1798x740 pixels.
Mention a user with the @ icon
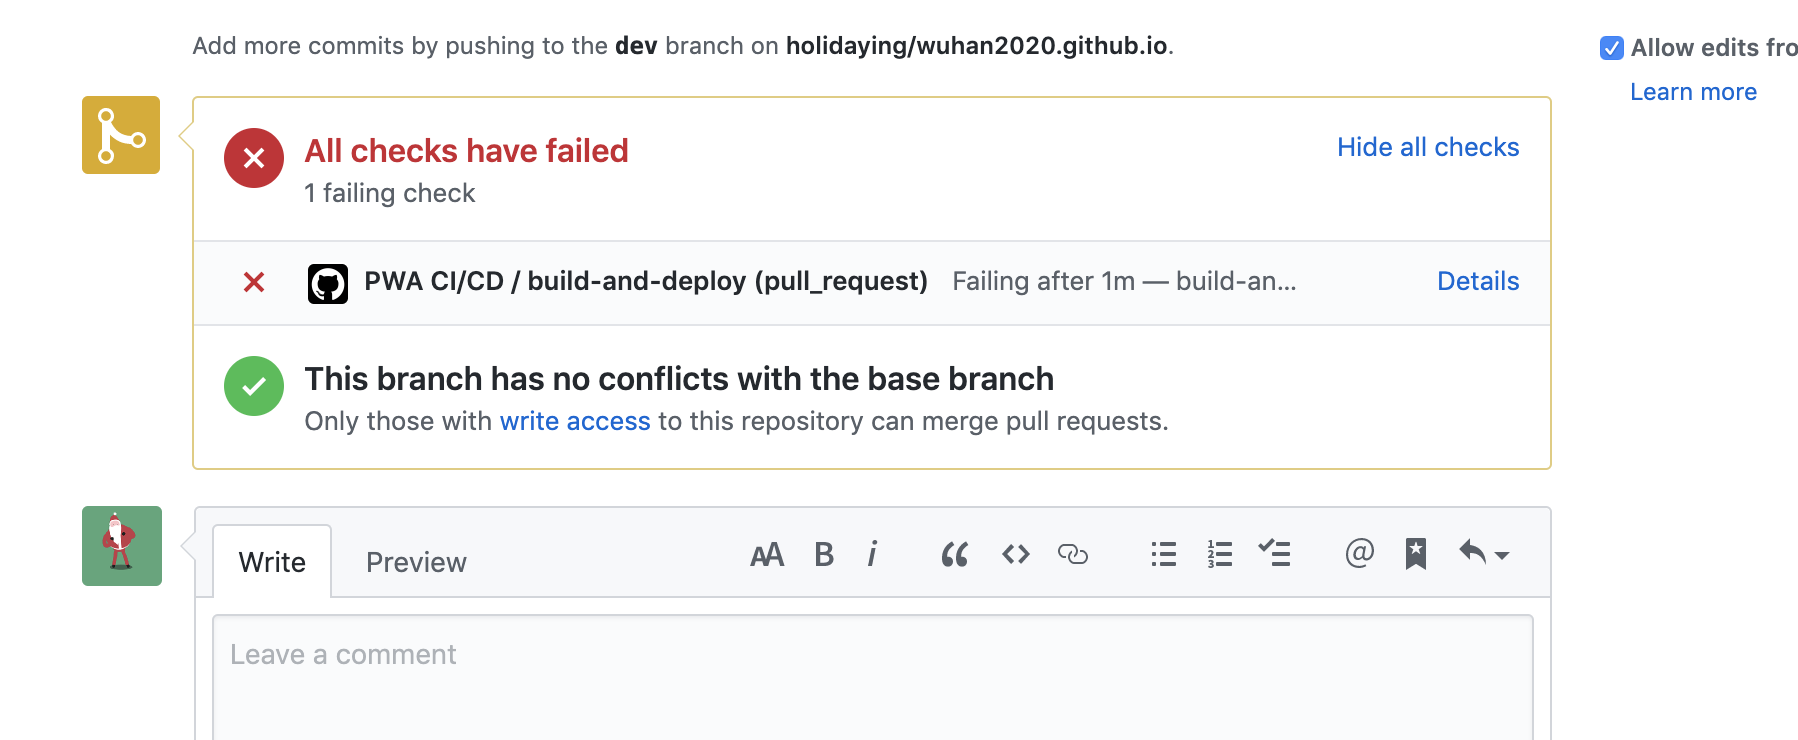(x=1358, y=554)
